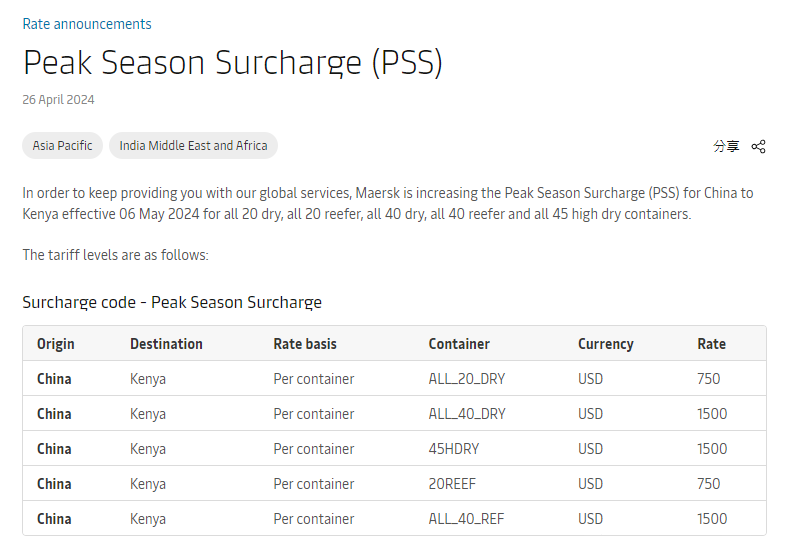The height and width of the screenshot is (554, 795).
Task: Select the ALL_20_DRY container cell
Action: point(466,379)
